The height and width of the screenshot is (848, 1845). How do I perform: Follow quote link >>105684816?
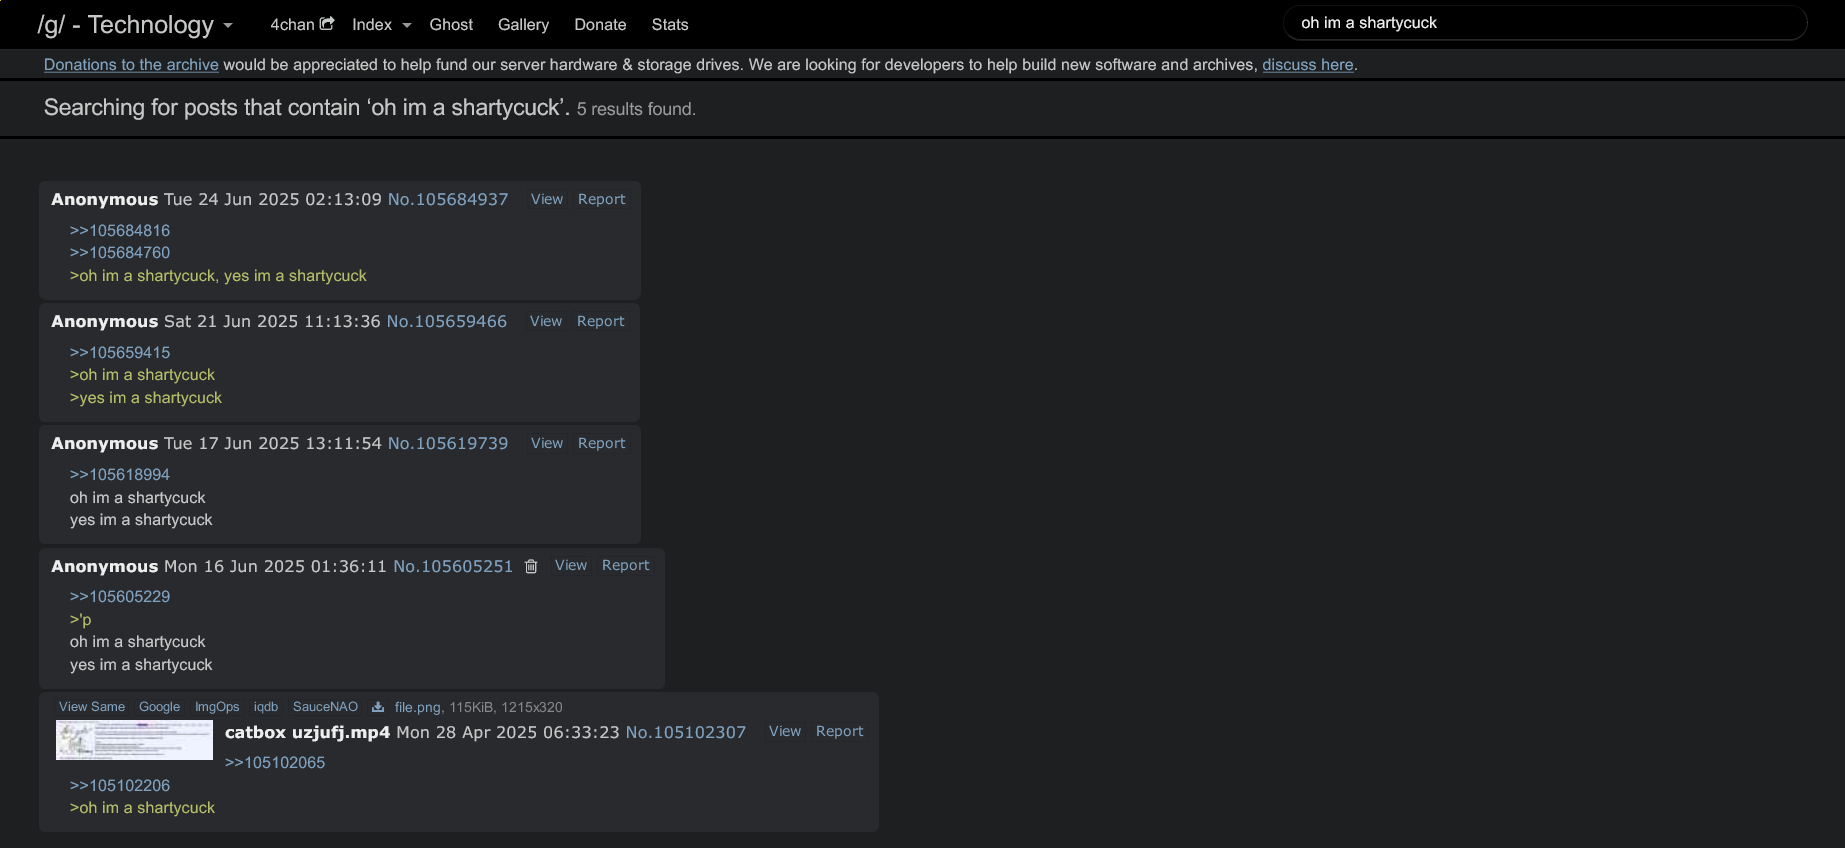[120, 230]
